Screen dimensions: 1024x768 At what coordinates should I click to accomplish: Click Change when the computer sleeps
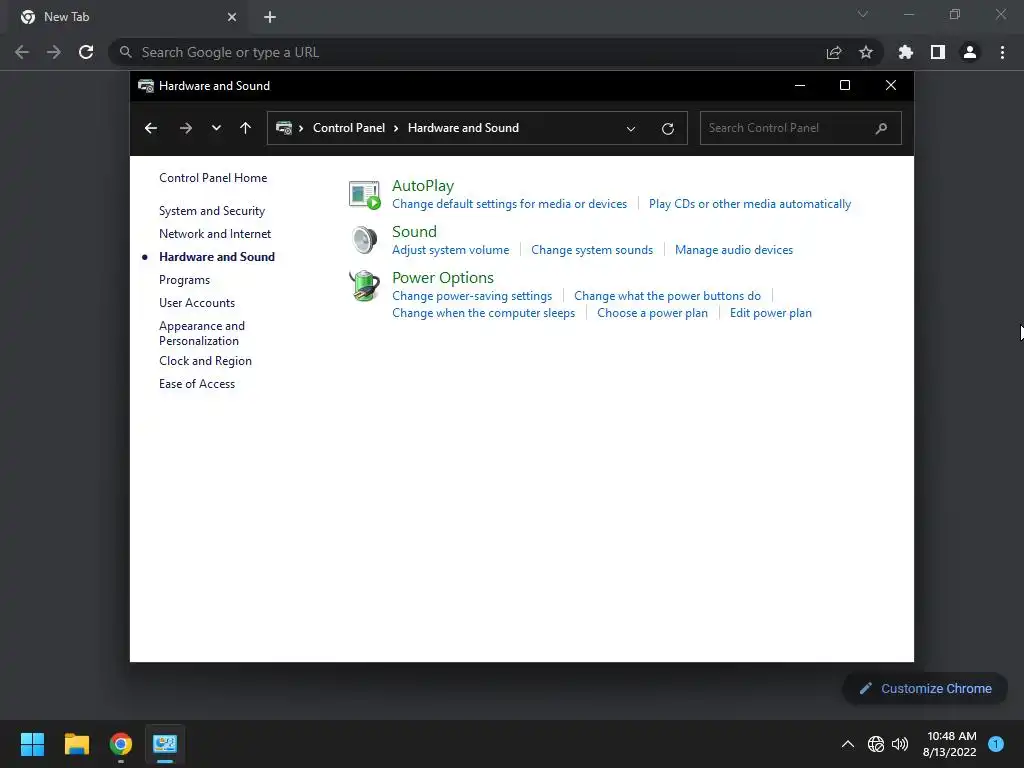coord(483,313)
